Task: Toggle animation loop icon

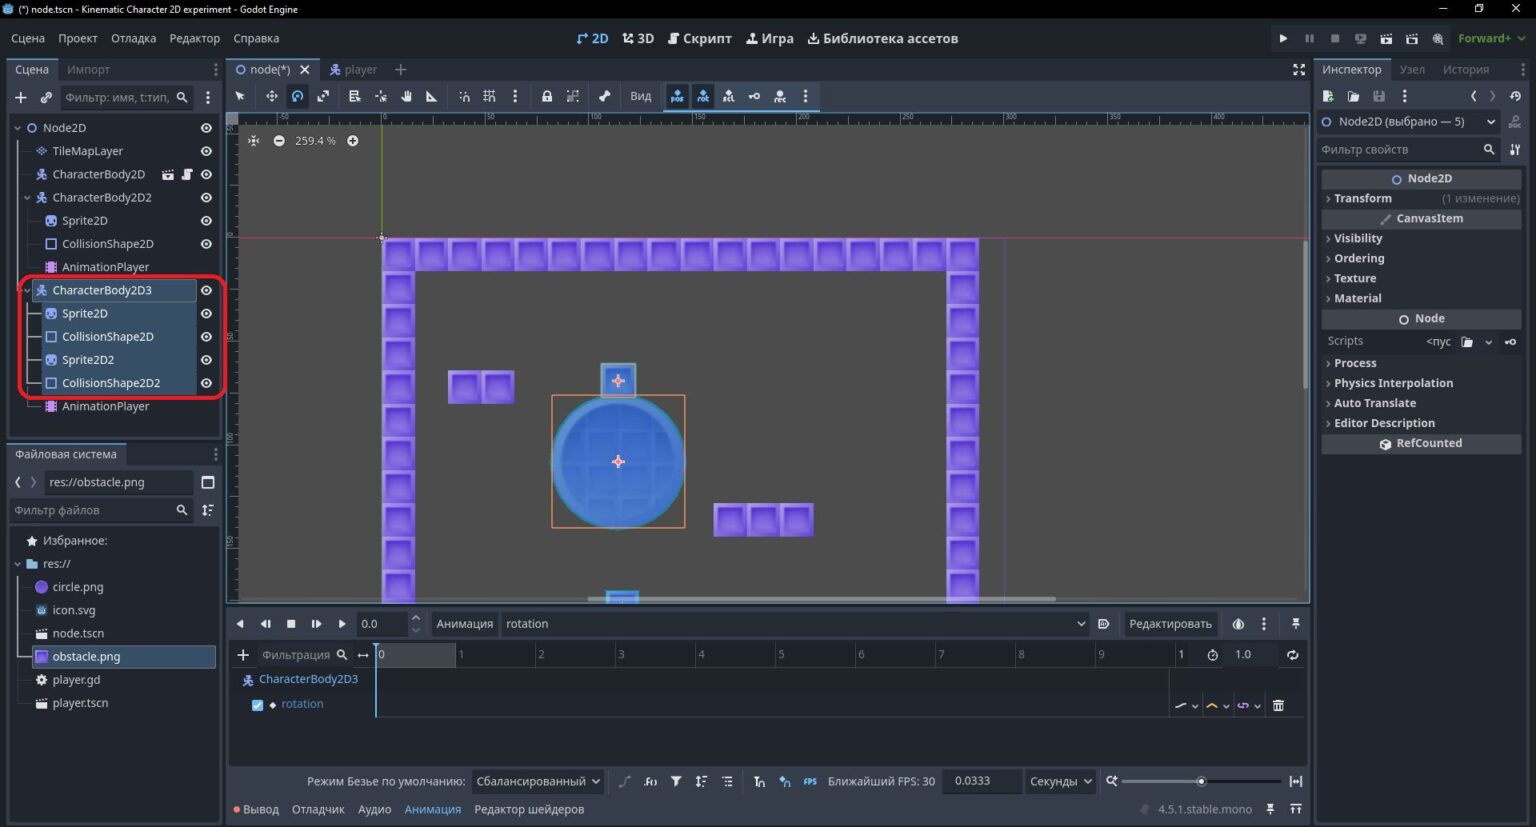Action: point(1293,655)
